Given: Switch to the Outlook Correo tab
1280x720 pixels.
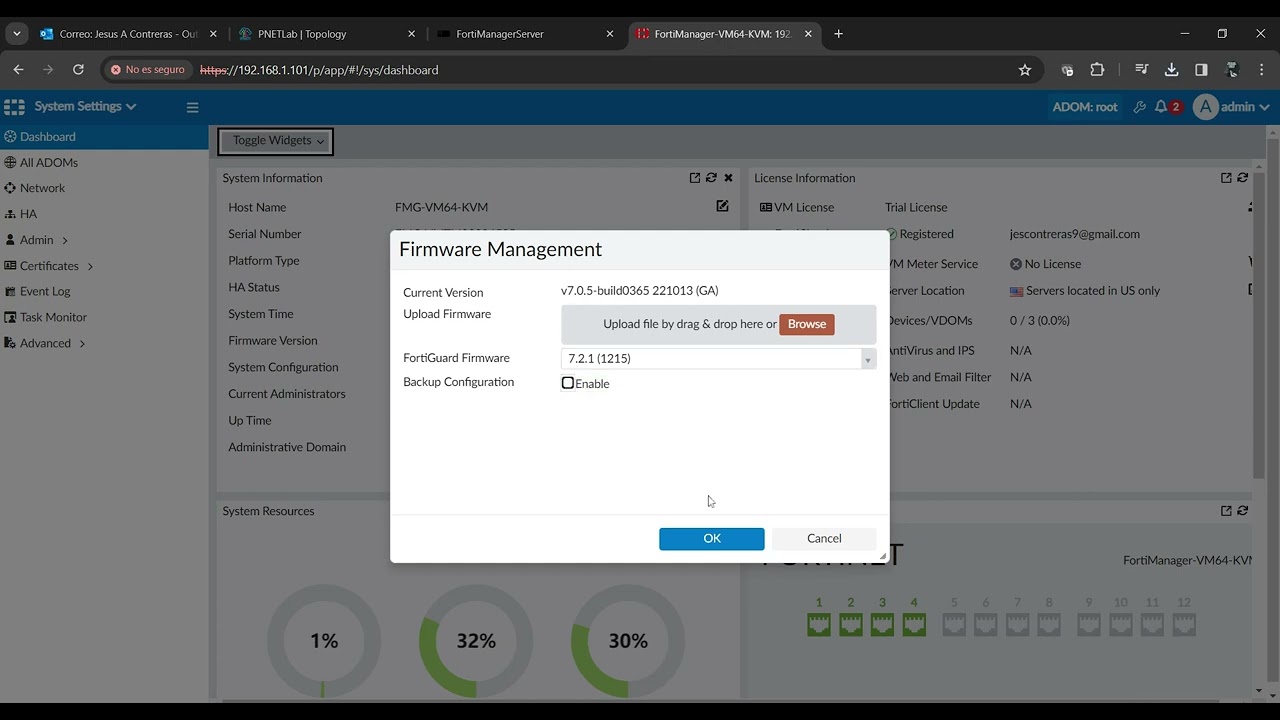Looking at the screenshot, I should coord(128,34).
